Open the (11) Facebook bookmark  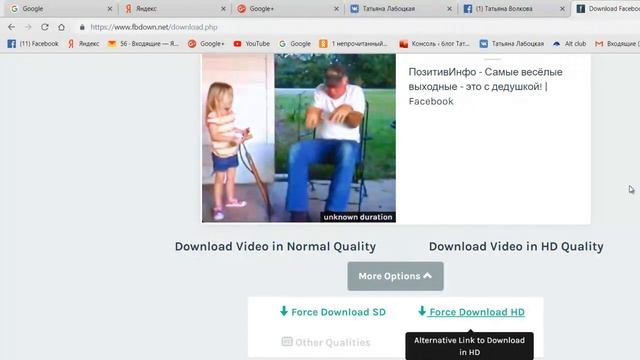(x=33, y=44)
